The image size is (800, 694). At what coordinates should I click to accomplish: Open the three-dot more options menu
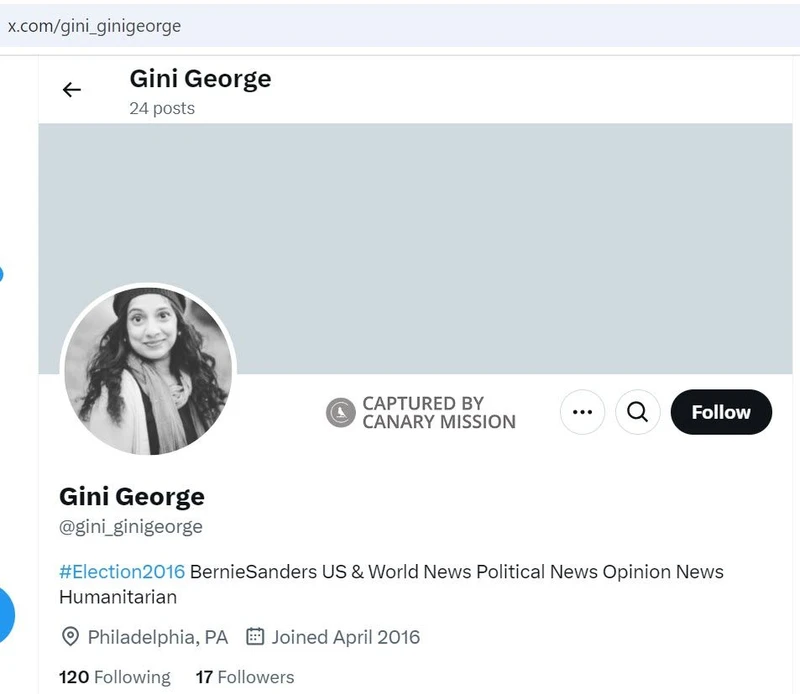(x=582, y=412)
